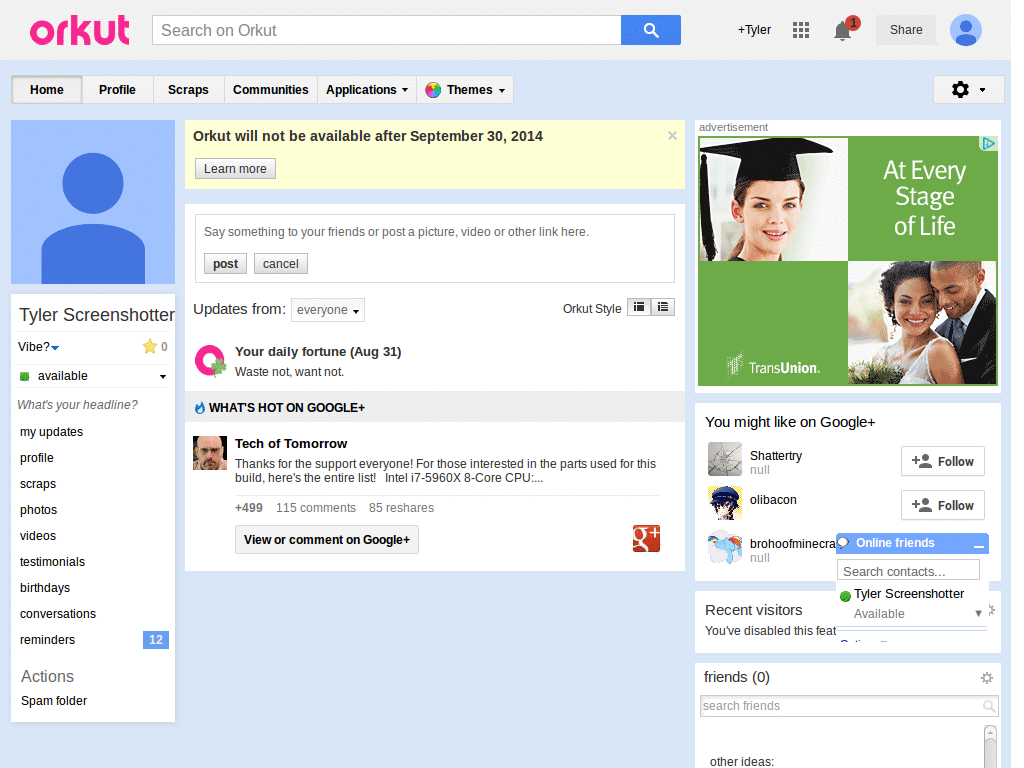Click the AdChoices icon on advertisement
1024x768 pixels.
click(x=989, y=144)
